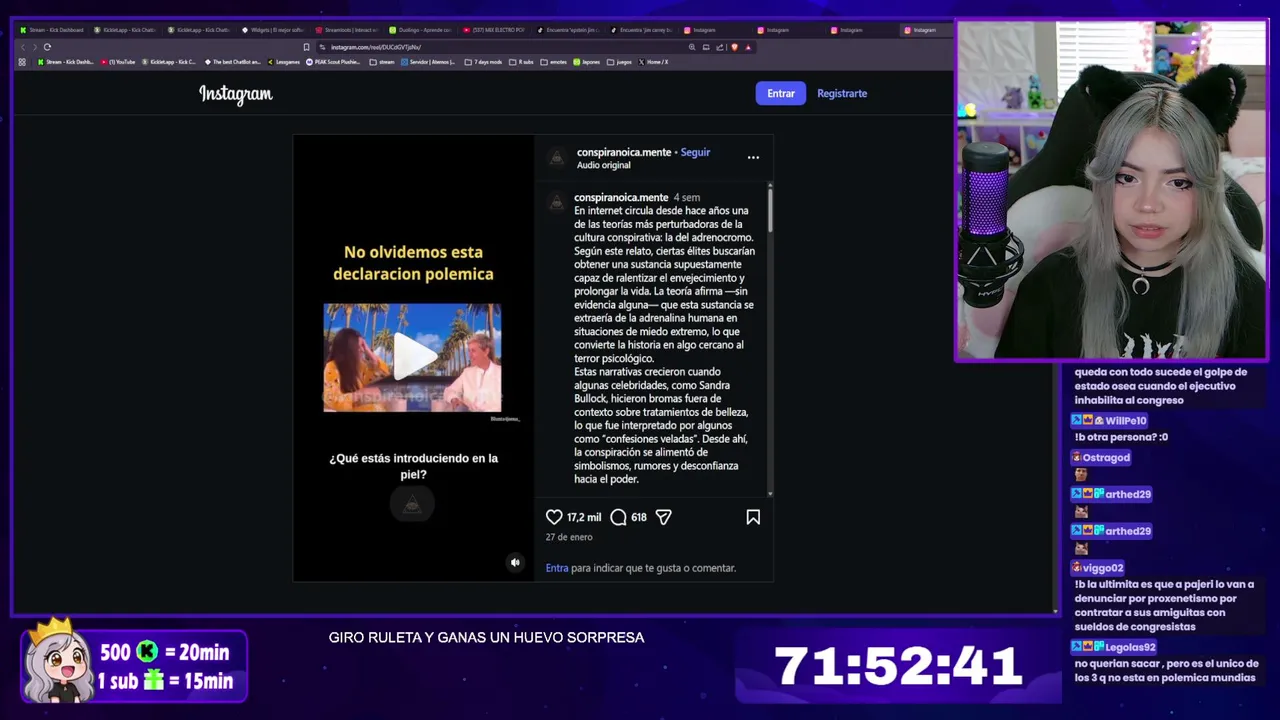Click chat username Legolas92
The width and height of the screenshot is (1280, 720).
pyautogui.click(x=1130, y=647)
